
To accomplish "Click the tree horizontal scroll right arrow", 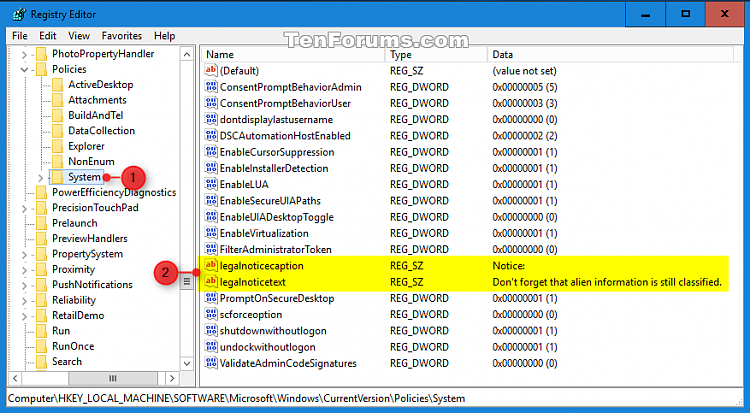I will click(172, 378).
